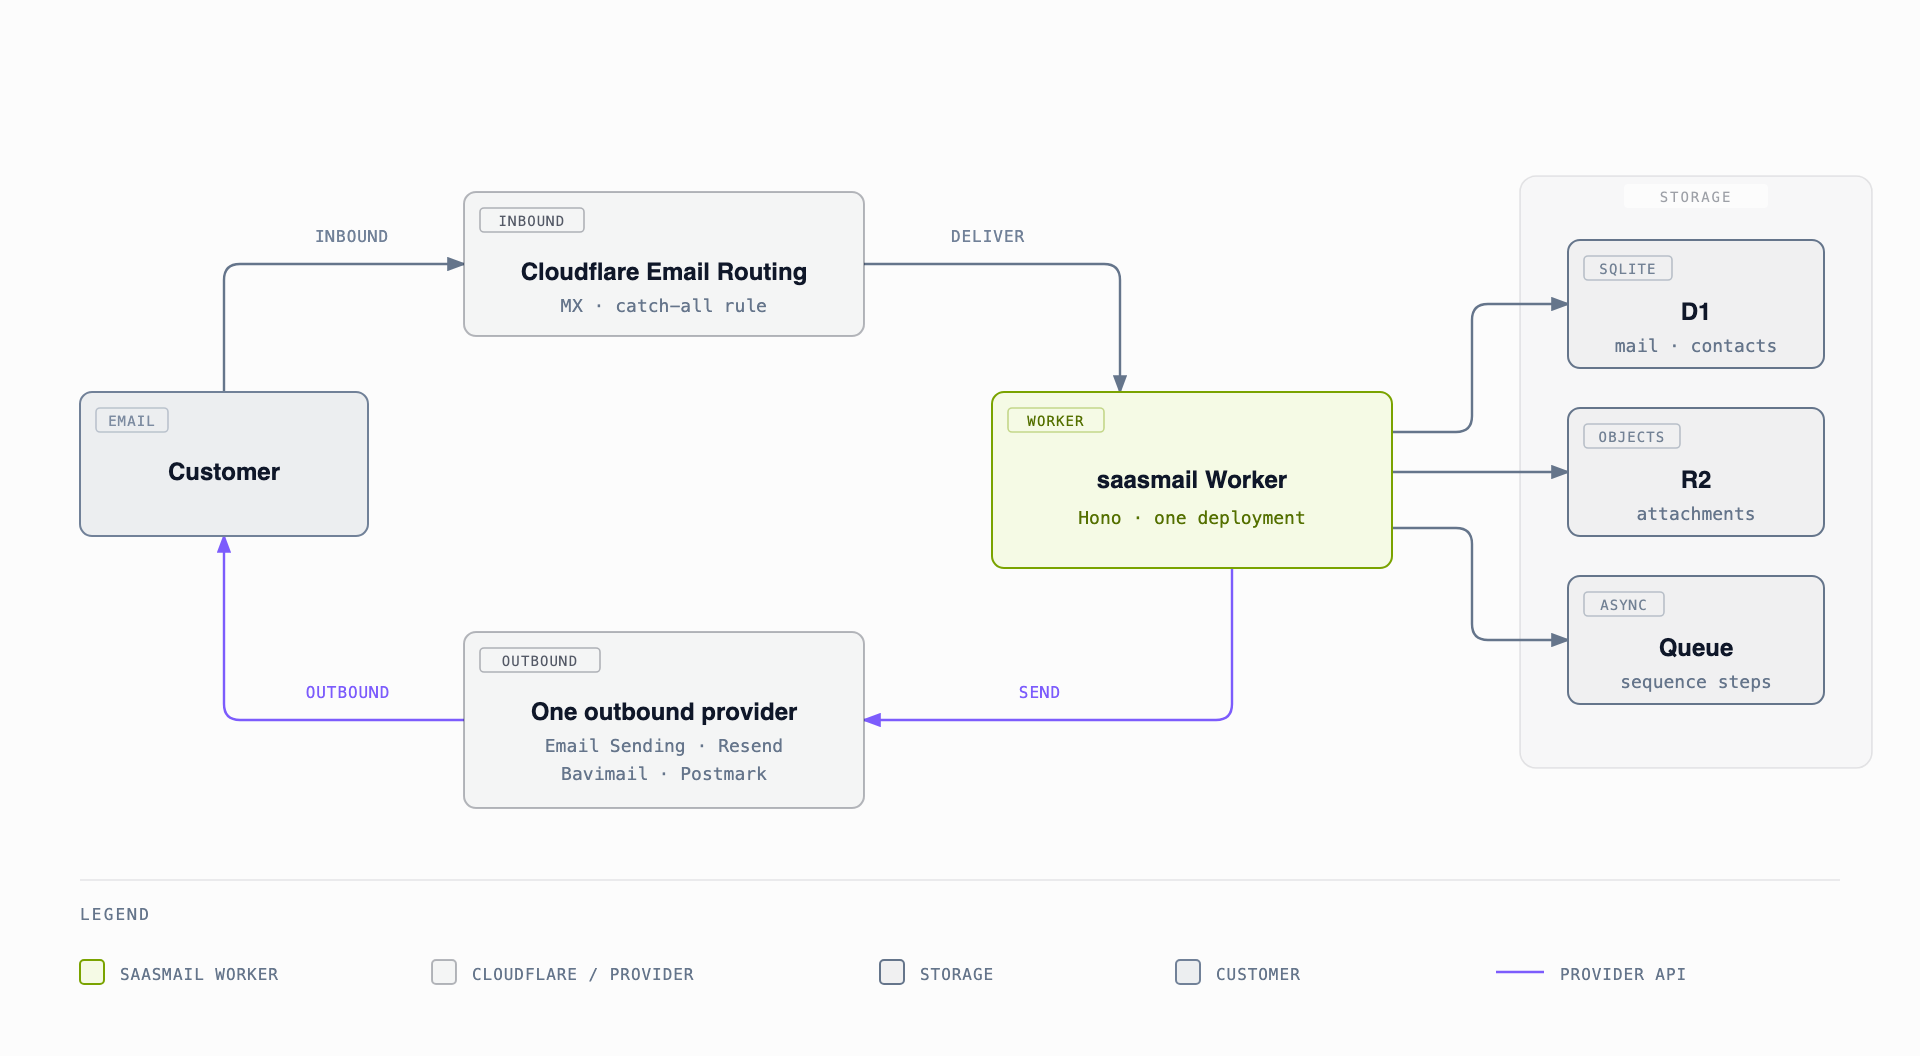
Task: Click the OUTBOUND tag inside the provider box
Action: 540,661
